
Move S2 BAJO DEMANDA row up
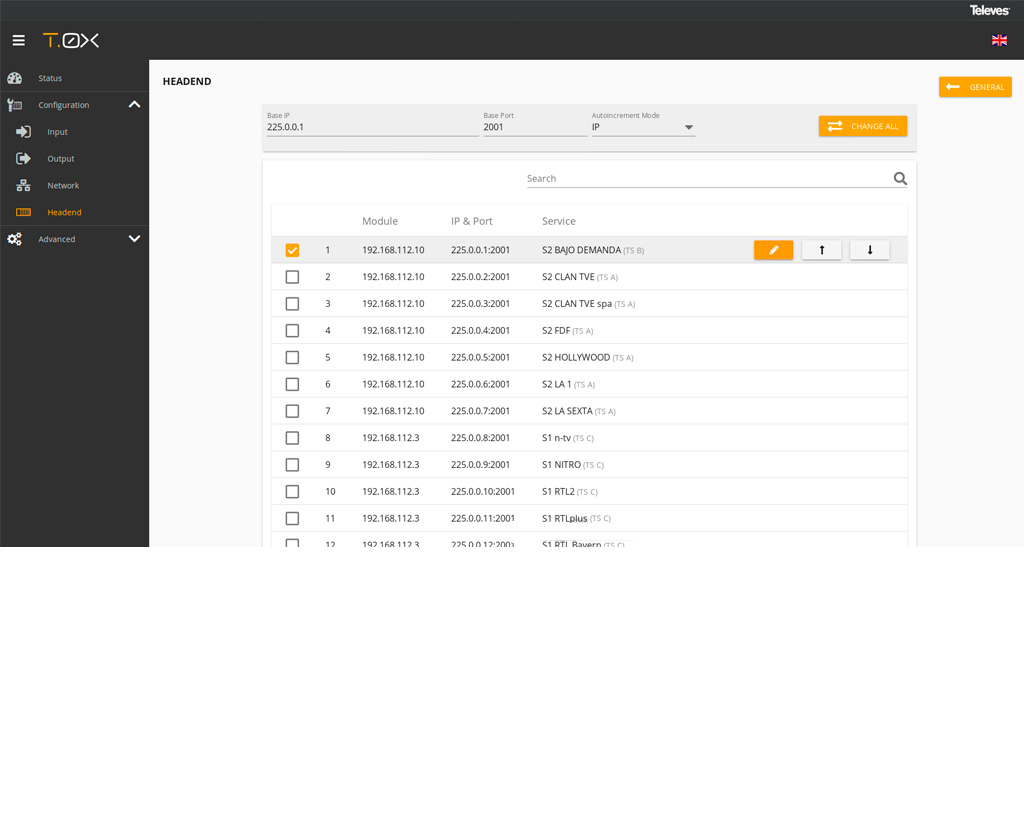tap(822, 250)
